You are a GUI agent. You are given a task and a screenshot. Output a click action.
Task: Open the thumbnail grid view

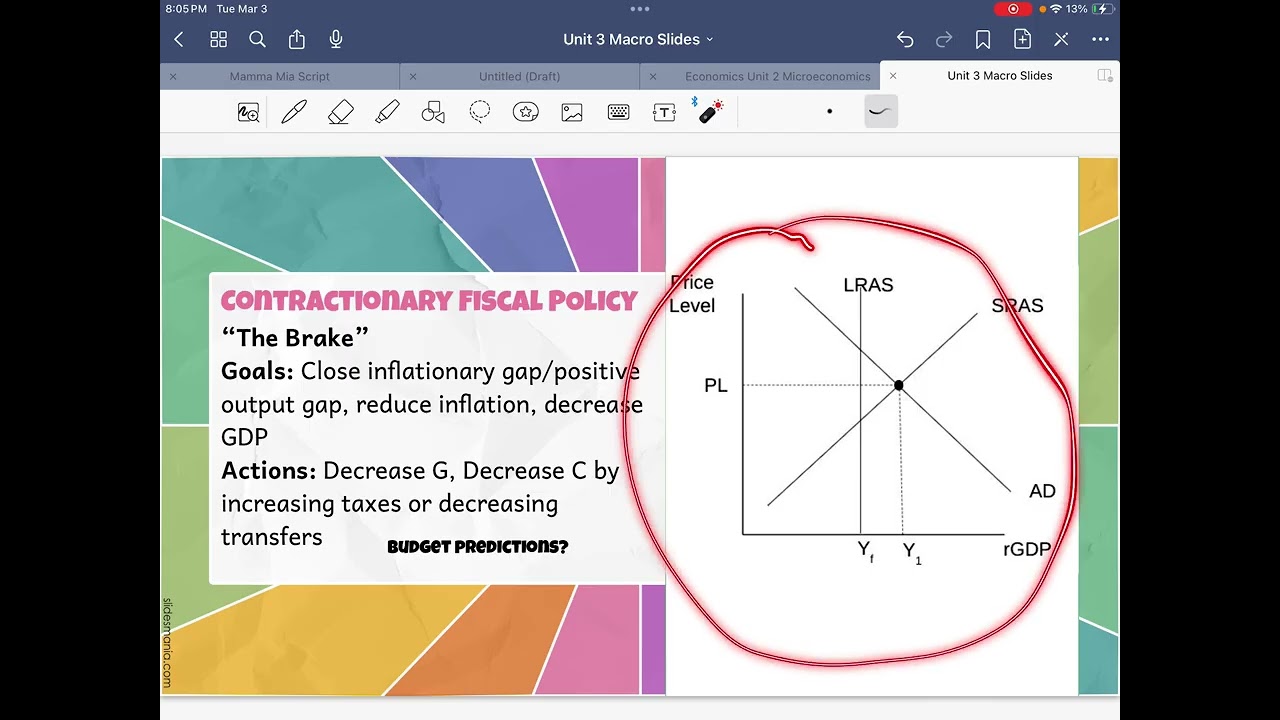coord(218,39)
